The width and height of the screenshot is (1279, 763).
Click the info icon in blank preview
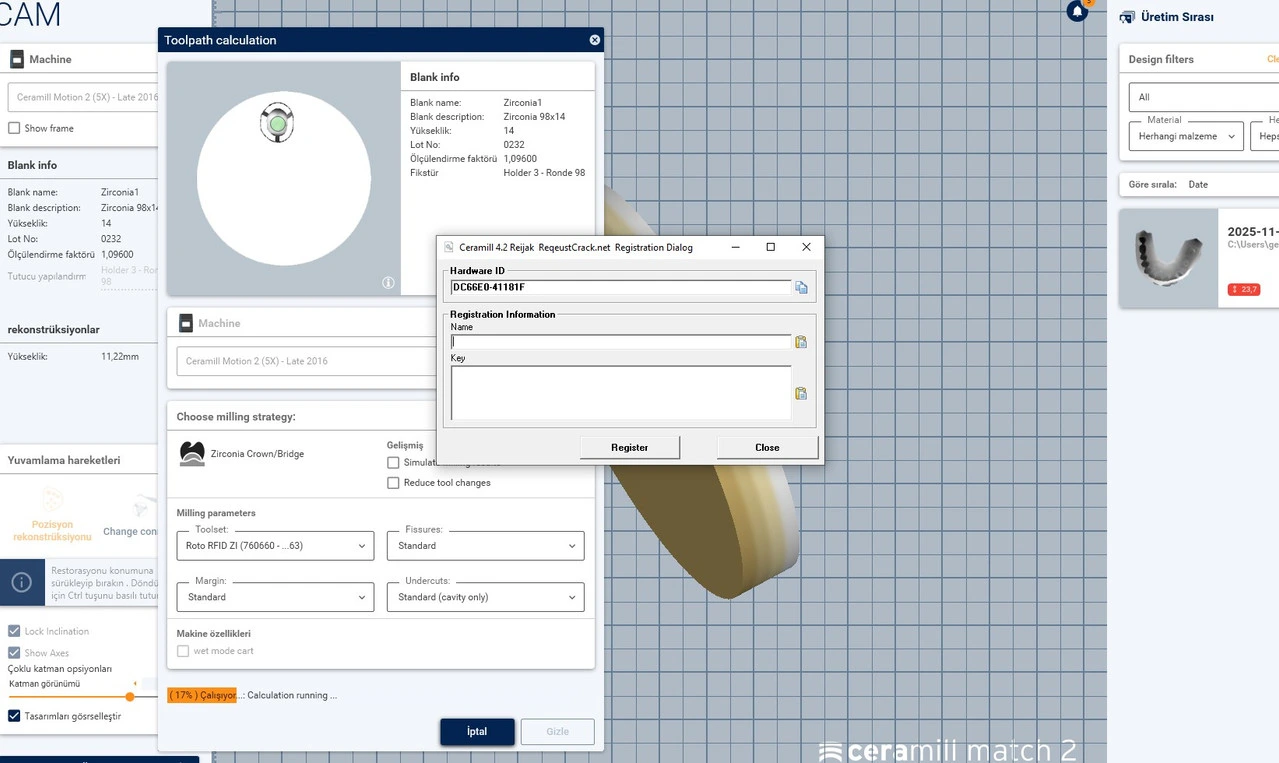388,283
